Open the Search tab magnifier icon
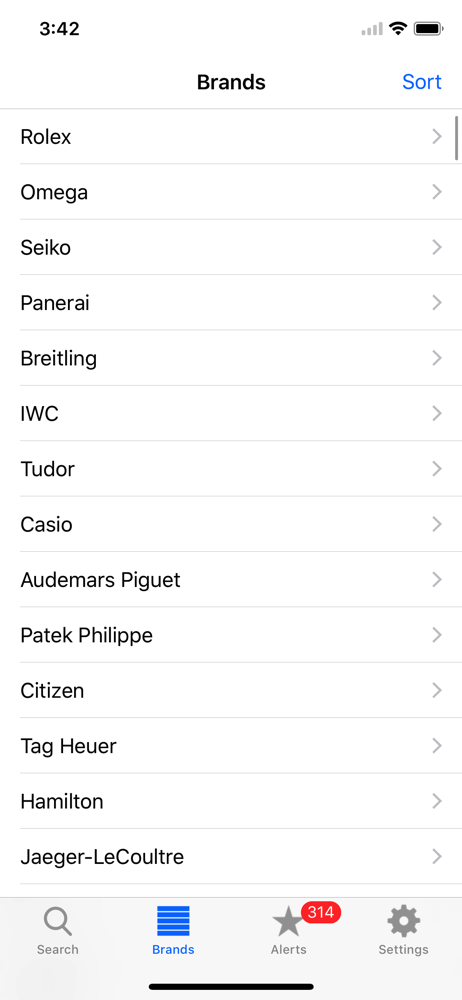This screenshot has width=462, height=1000. 57,922
